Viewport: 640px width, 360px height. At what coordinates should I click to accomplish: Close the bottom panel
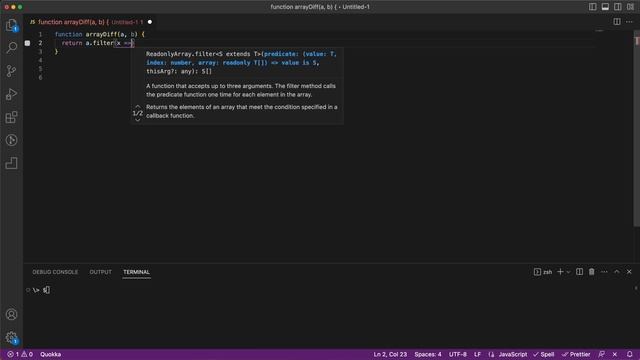629,272
